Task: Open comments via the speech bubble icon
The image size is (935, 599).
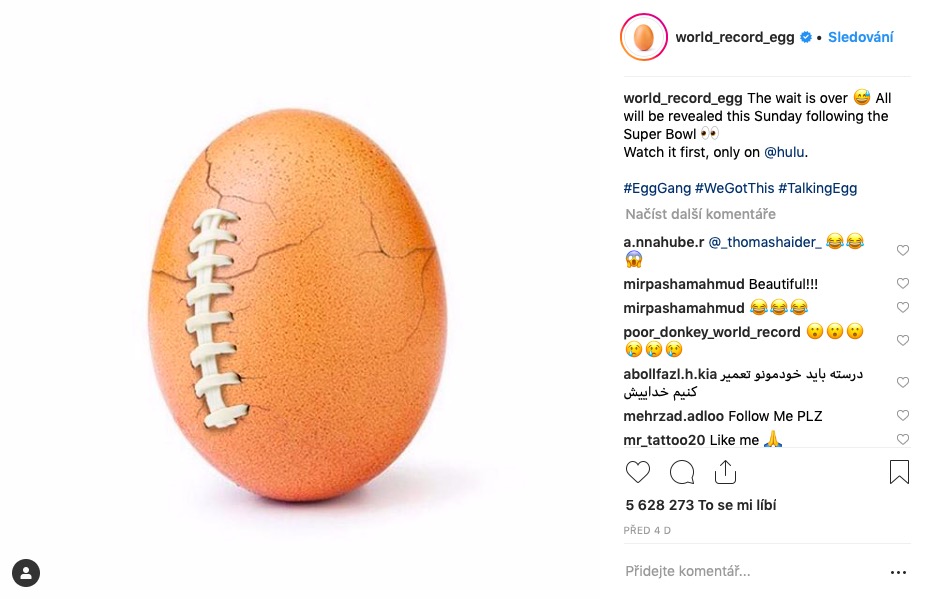Action: (x=682, y=472)
